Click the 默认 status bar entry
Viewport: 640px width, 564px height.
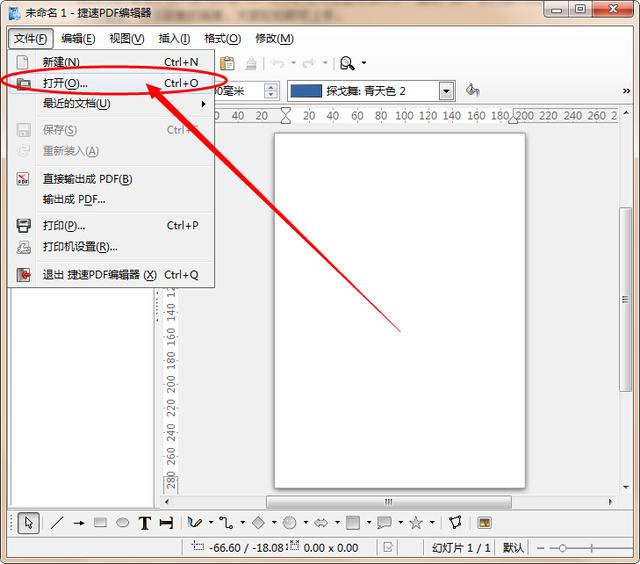coord(513,548)
